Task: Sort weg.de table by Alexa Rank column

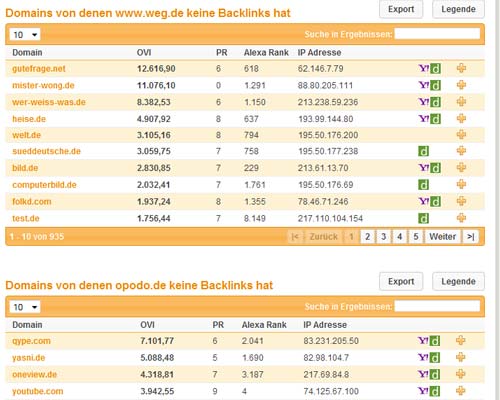Action: coord(266,53)
